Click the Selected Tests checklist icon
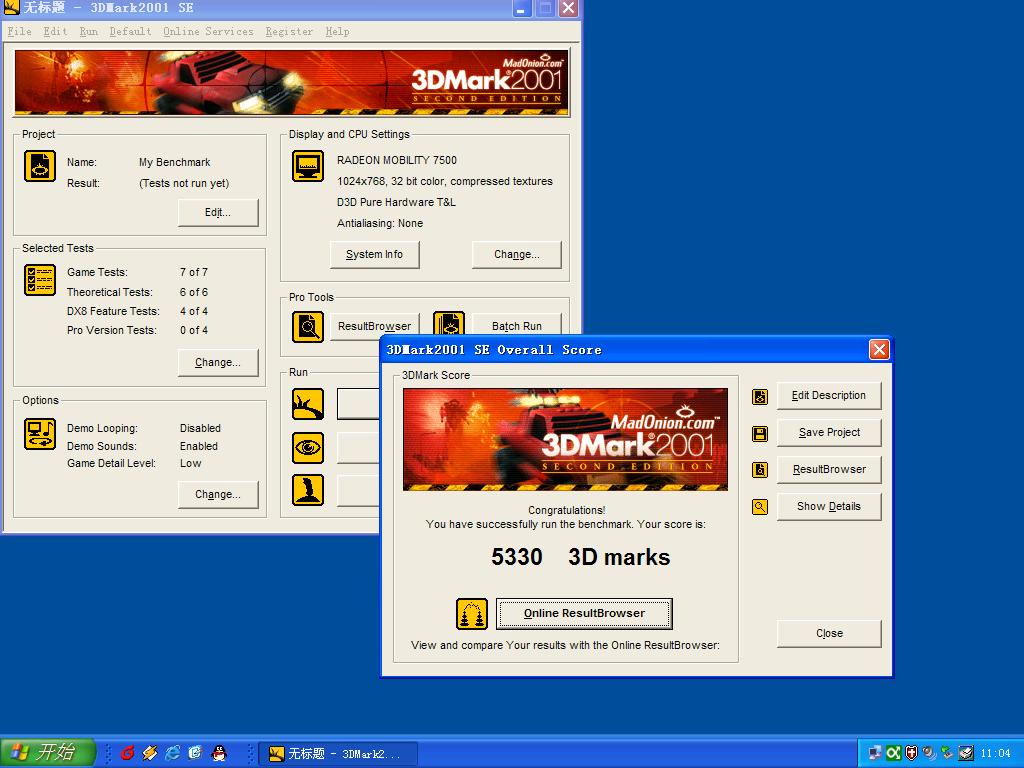The width and height of the screenshot is (1024, 768). pyautogui.click(x=40, y=280)
